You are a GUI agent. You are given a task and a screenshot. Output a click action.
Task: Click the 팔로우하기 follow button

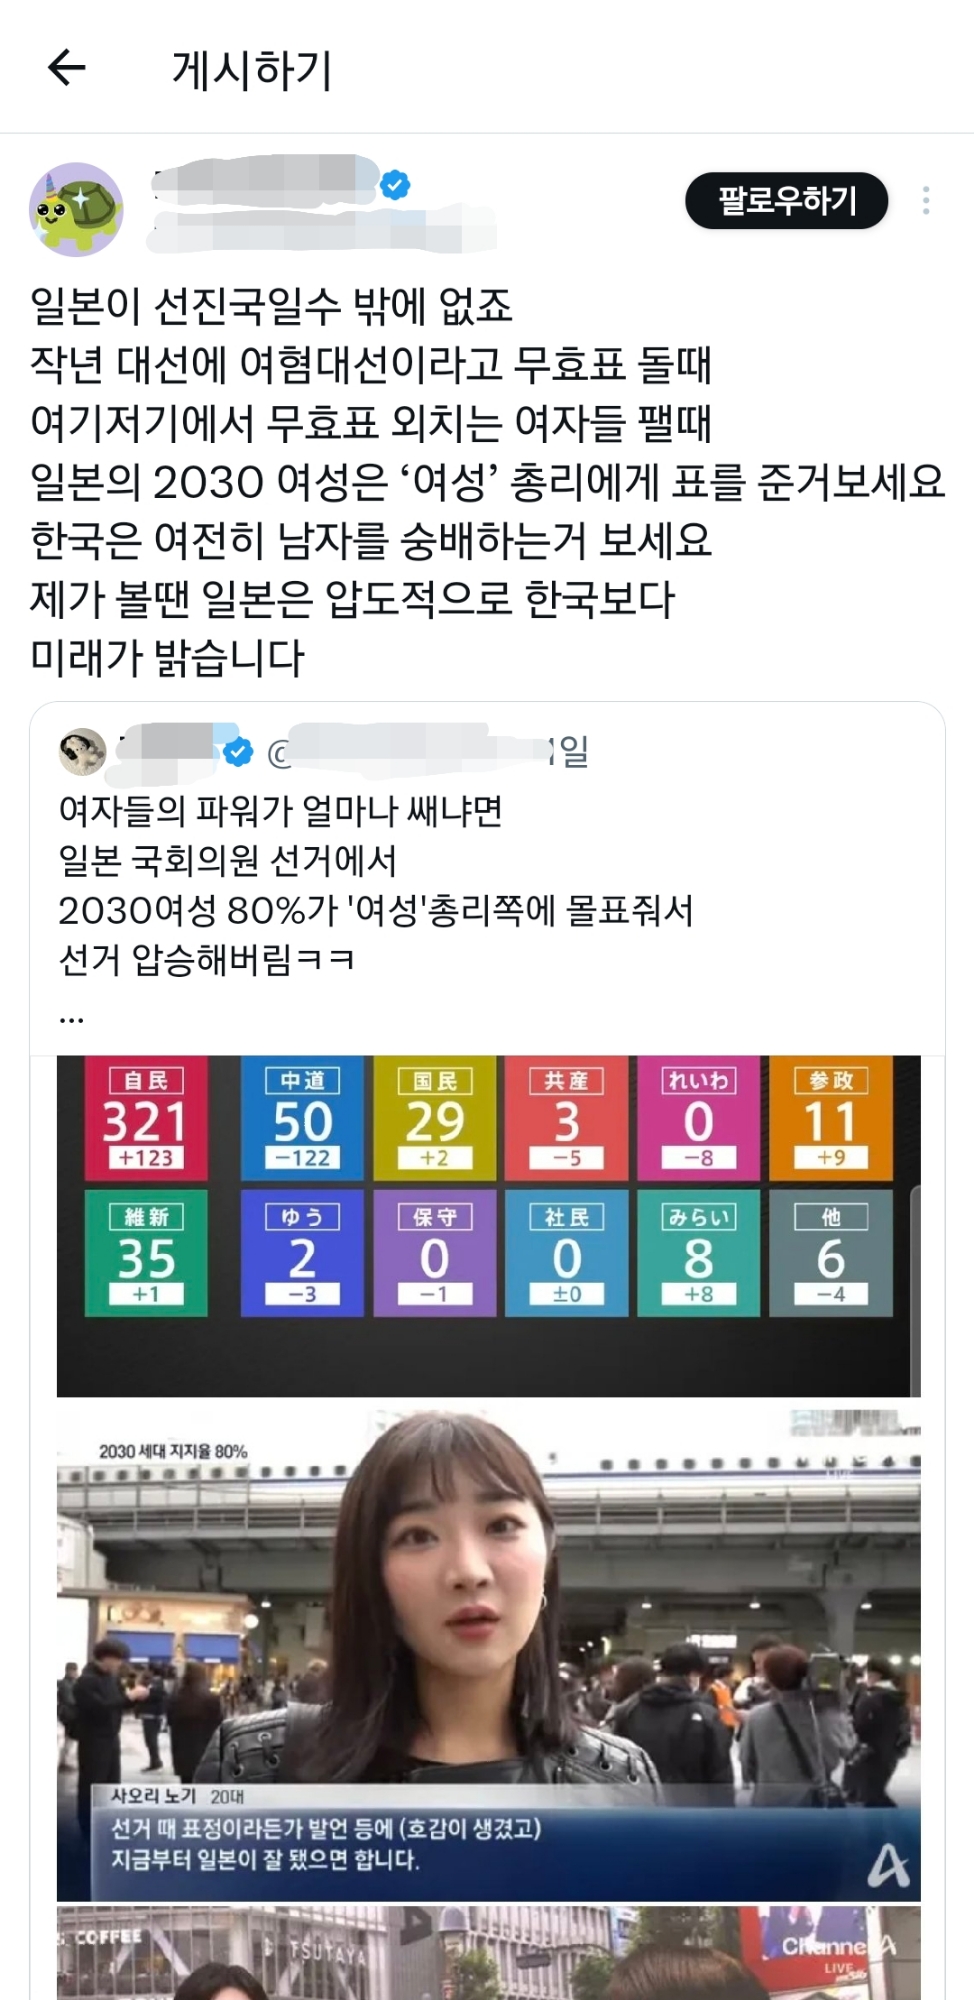[786, 201]
